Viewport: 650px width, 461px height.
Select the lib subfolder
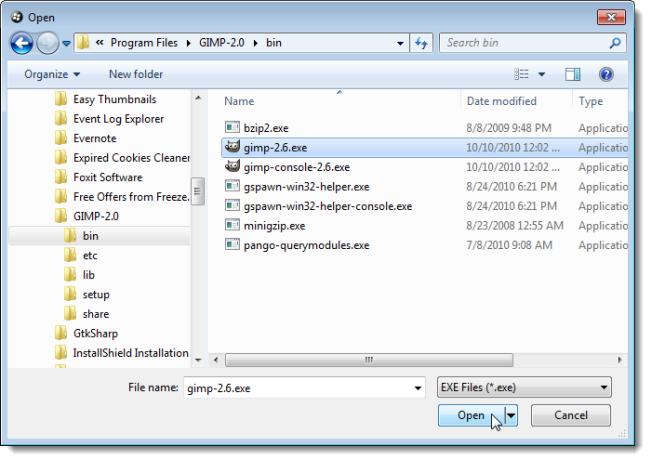point(88,275)
